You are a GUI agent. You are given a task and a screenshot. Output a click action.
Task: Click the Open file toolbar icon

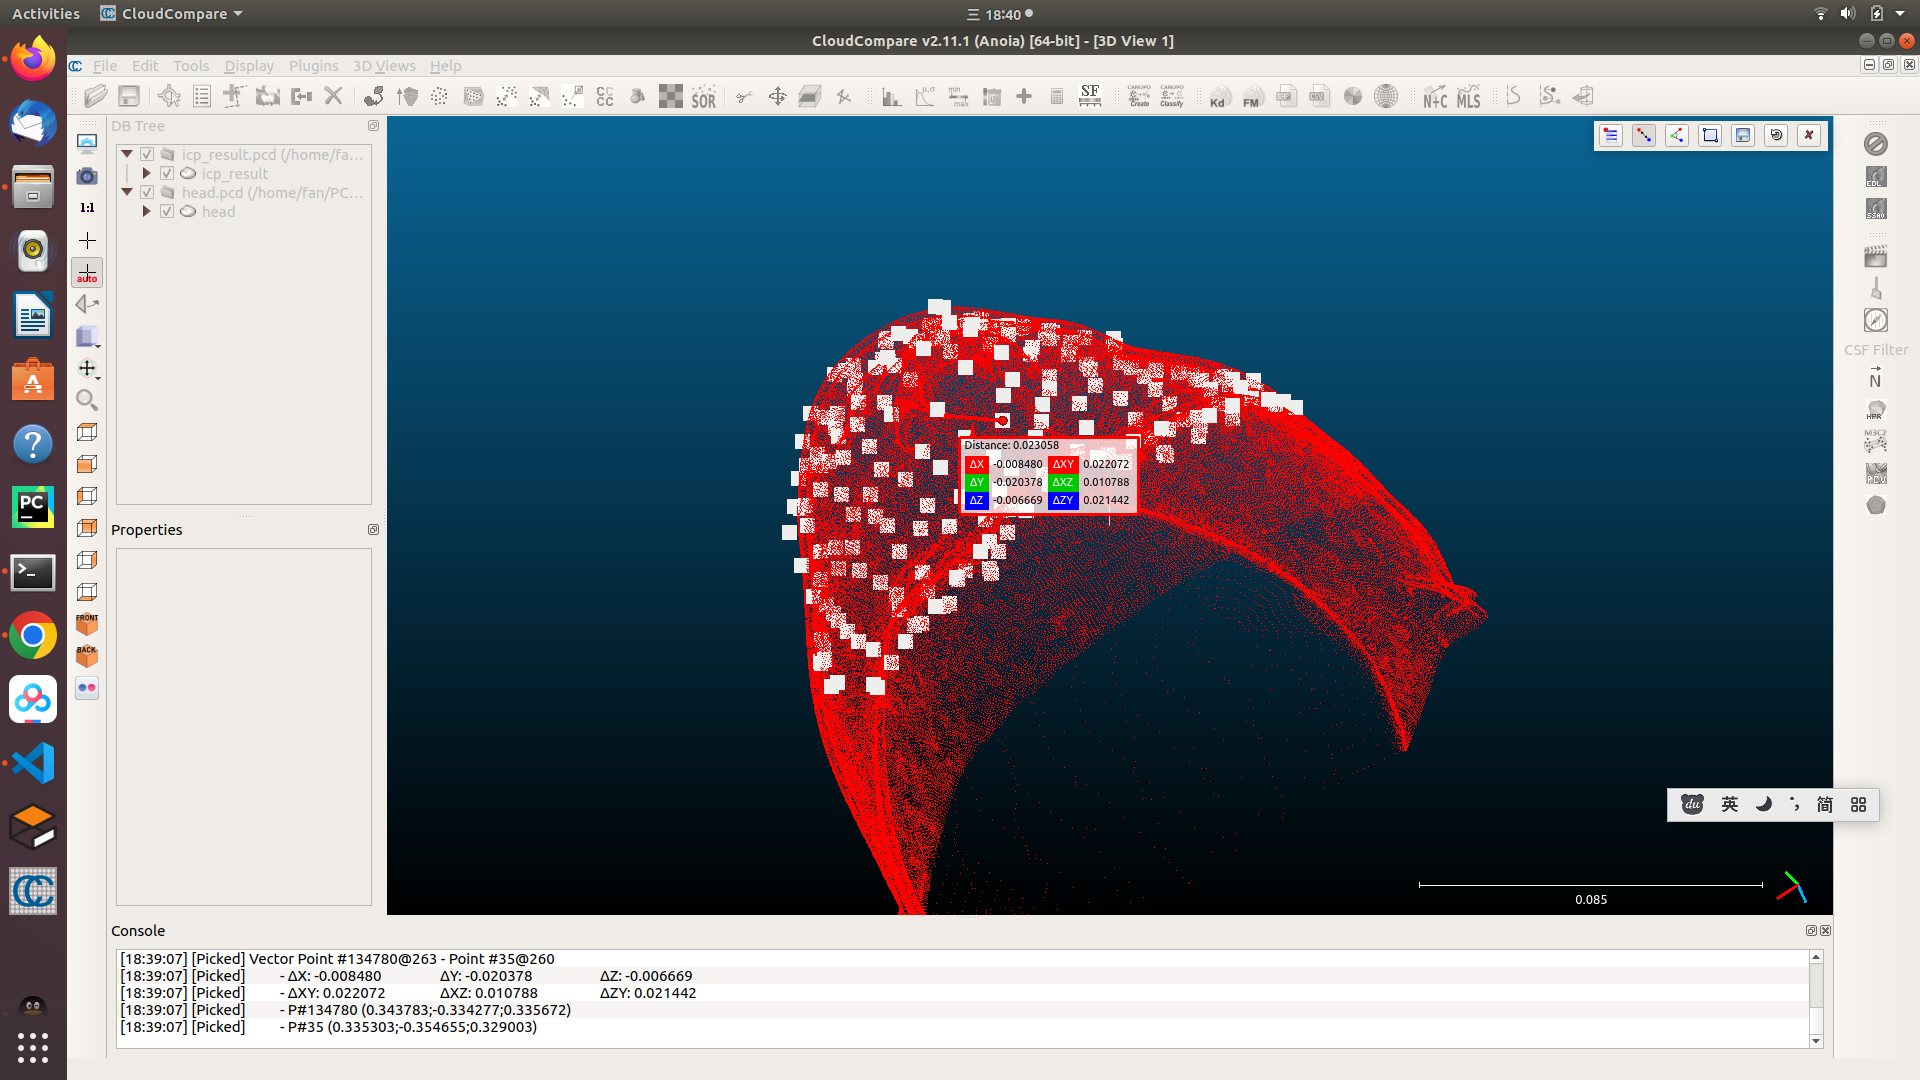tap(96, 97)
